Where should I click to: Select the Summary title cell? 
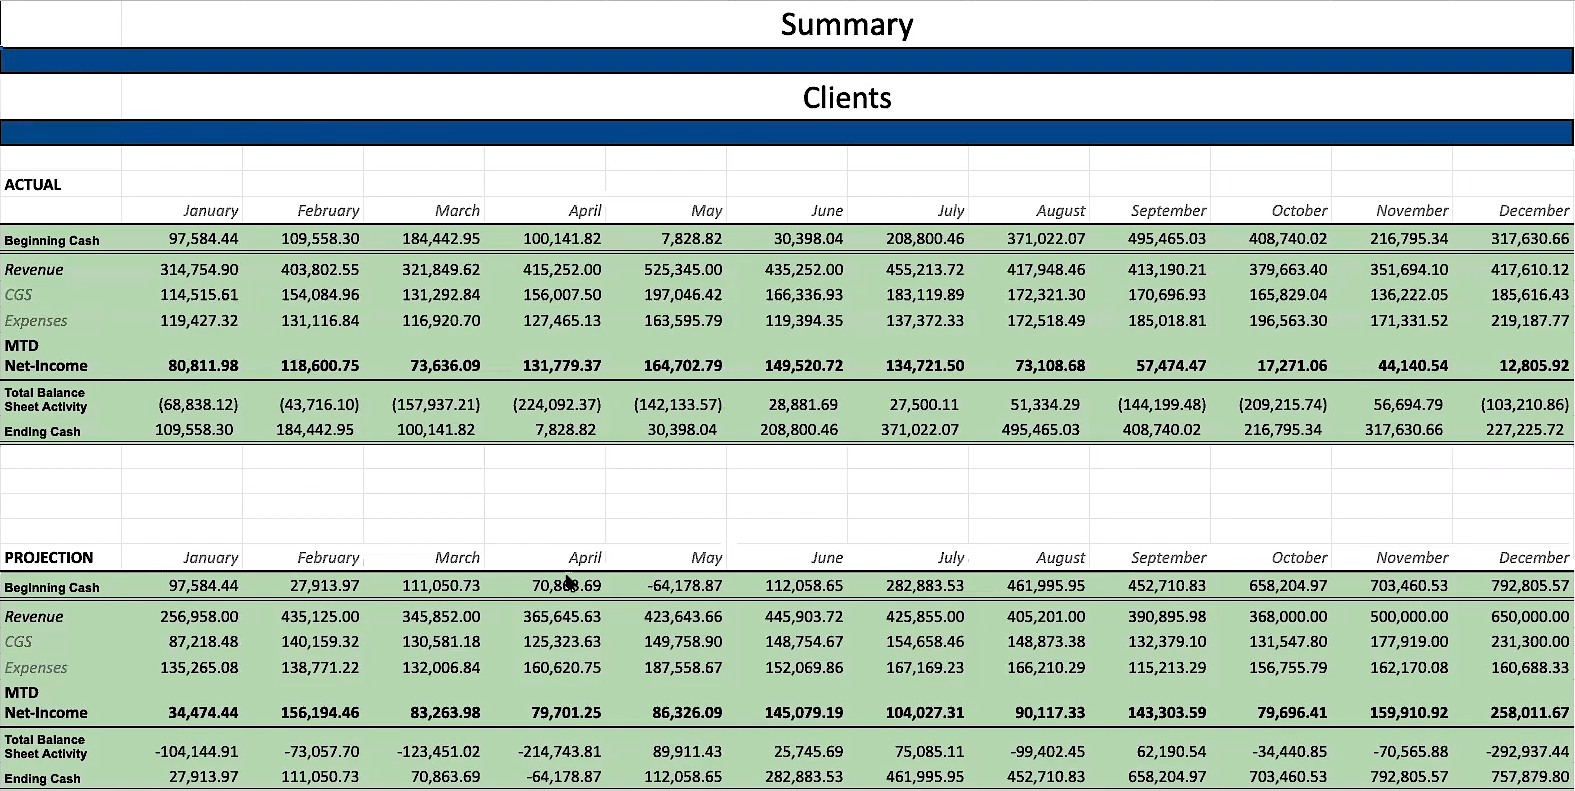point(847,24)
